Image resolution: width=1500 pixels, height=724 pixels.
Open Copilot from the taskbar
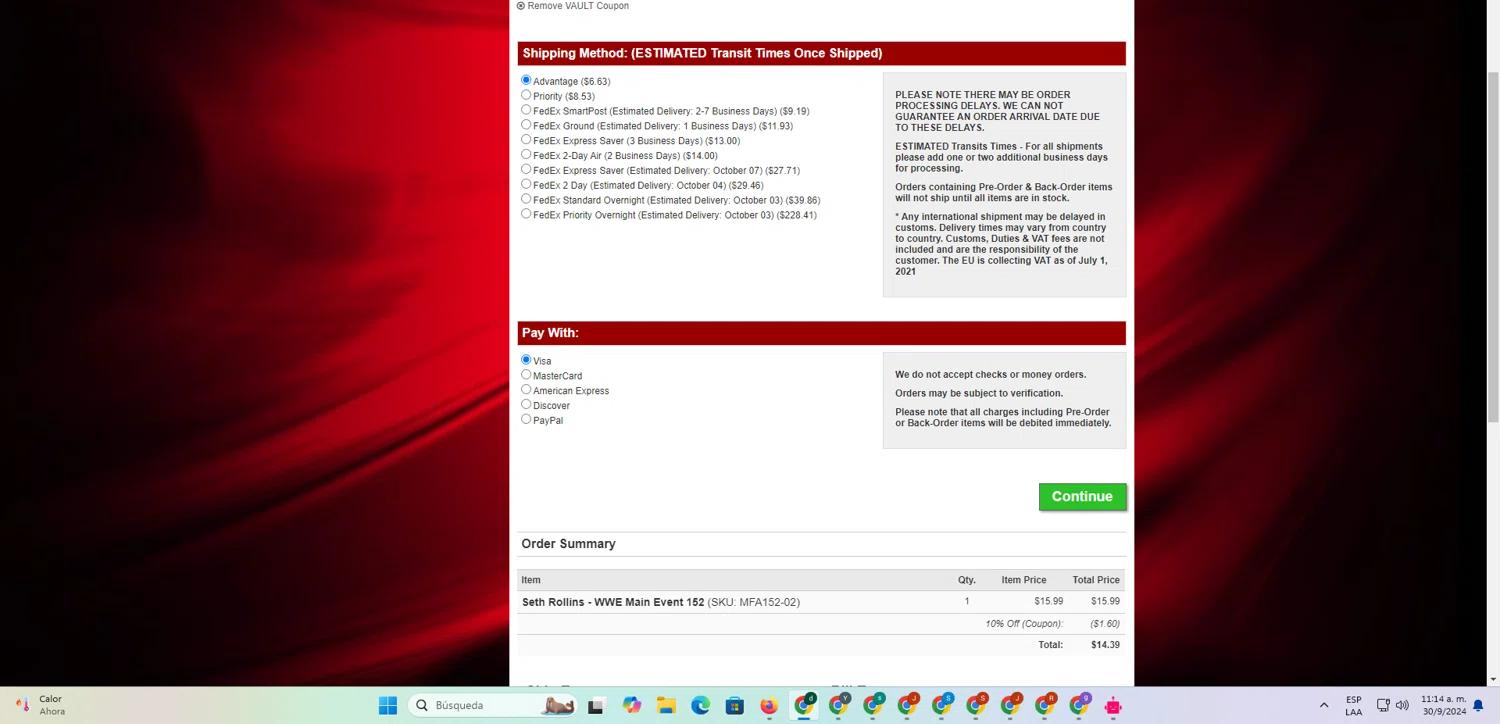632,706
